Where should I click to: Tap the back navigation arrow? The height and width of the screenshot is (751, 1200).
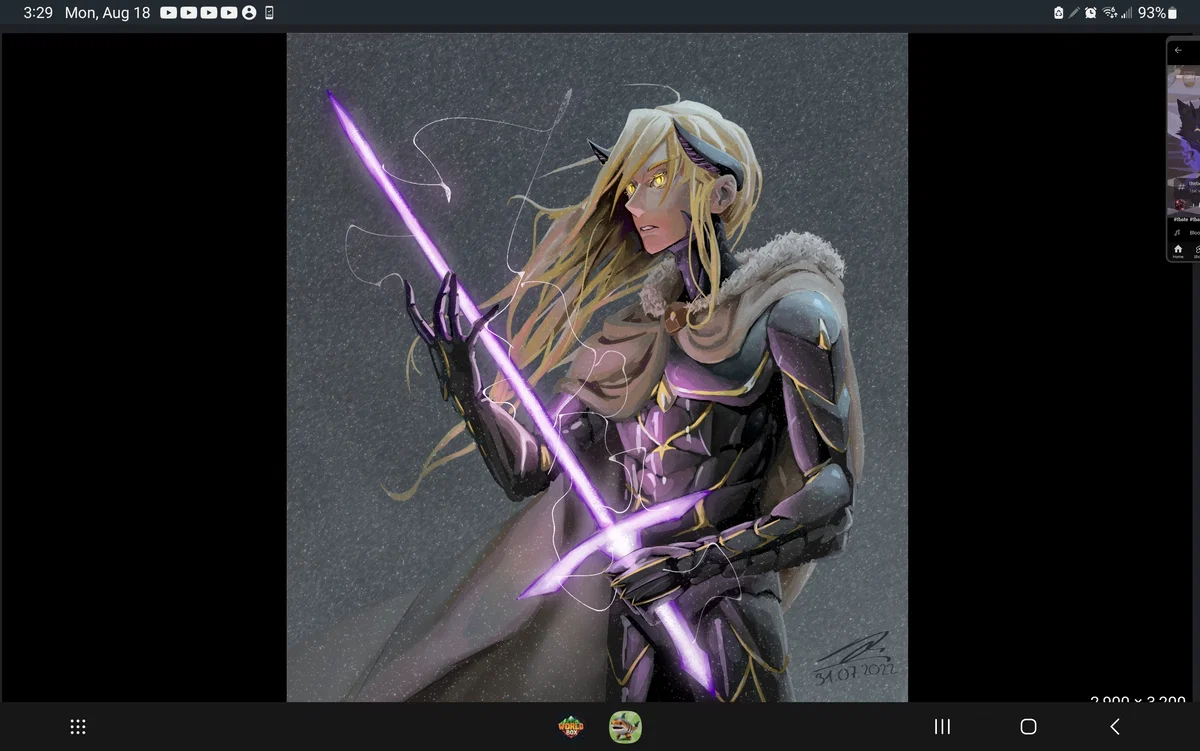coord(1114,727)
